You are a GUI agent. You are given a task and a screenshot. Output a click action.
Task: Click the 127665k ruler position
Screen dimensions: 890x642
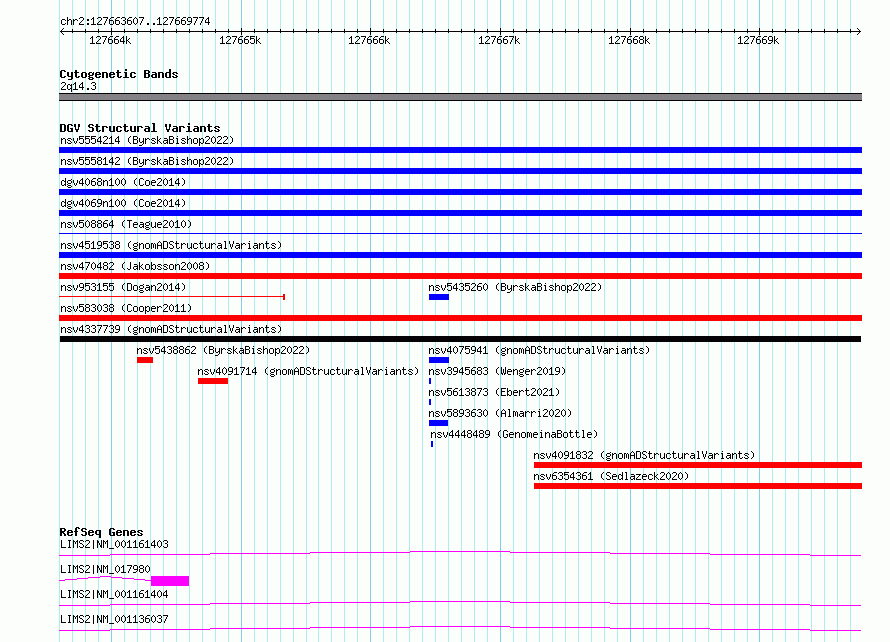[240, 40]
